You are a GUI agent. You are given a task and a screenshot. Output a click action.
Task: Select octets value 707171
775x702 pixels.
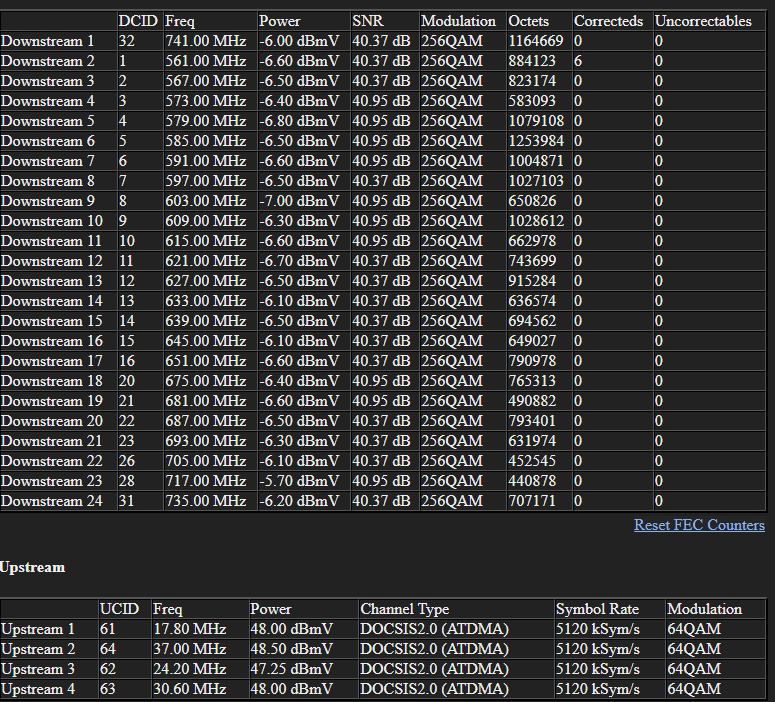pyautogui.click(x=532, y=501)
